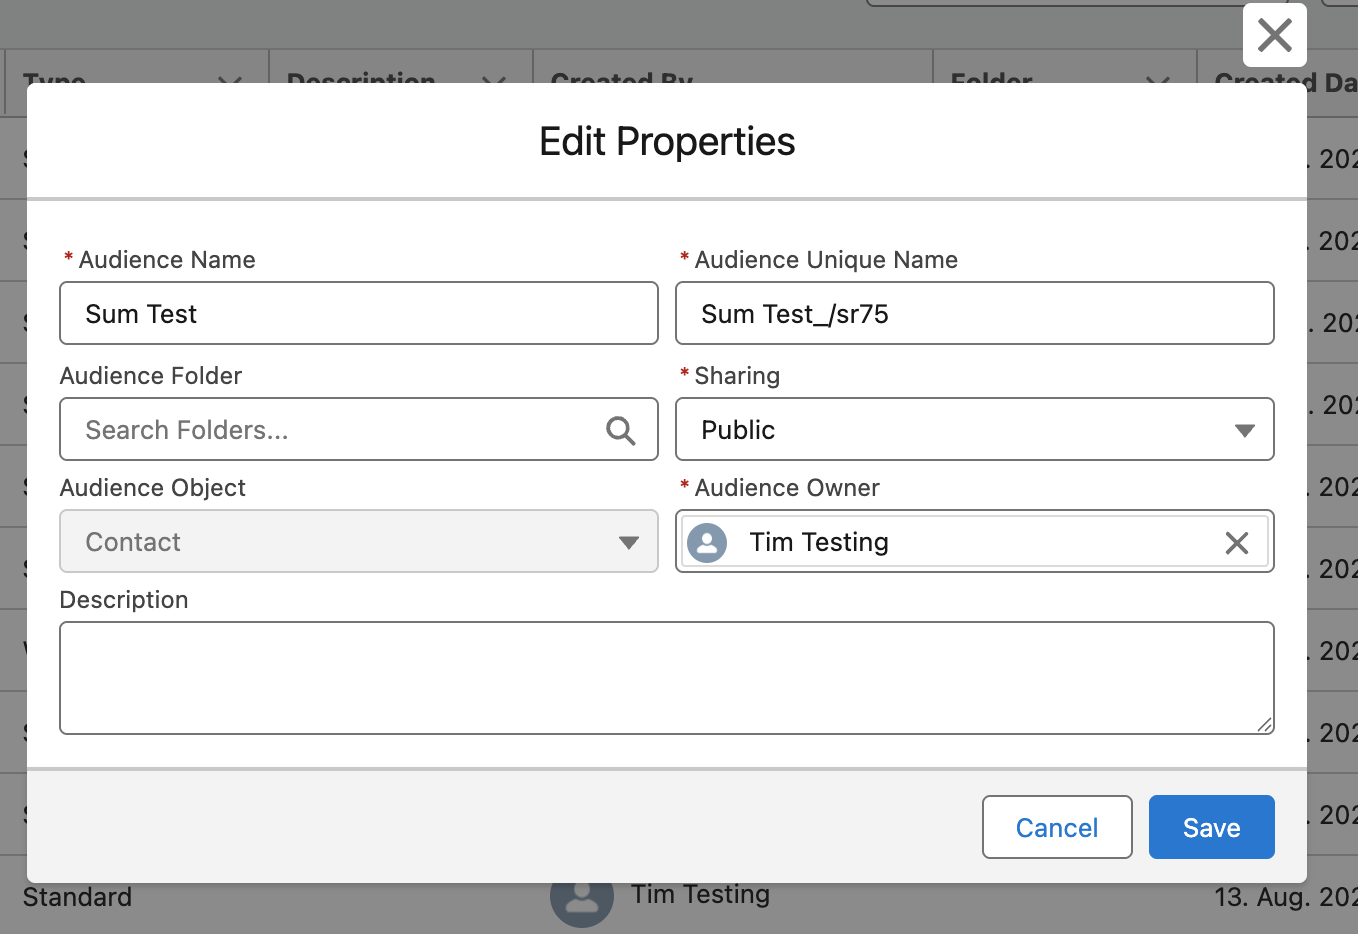The width and height of the screenshot is (1358, 934).
Task: Click Tim Testing avatar in background table
Action: coord(582,905)
